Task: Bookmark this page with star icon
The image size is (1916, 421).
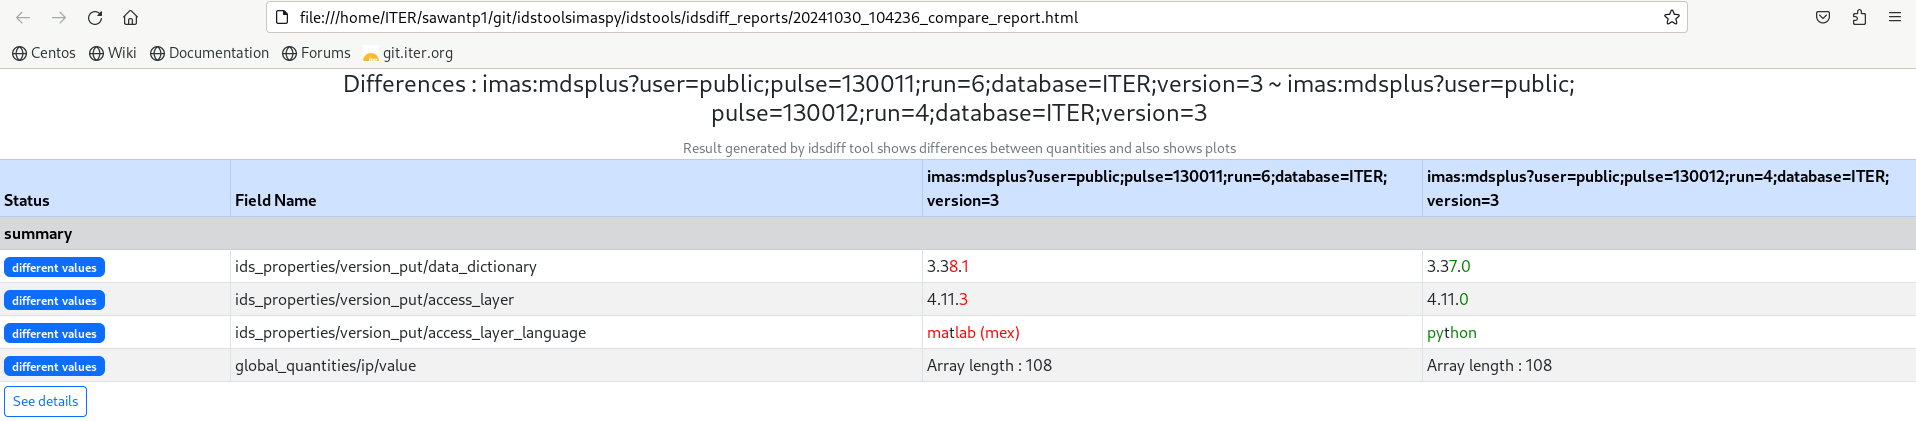Action: (x=1671, y=18)
